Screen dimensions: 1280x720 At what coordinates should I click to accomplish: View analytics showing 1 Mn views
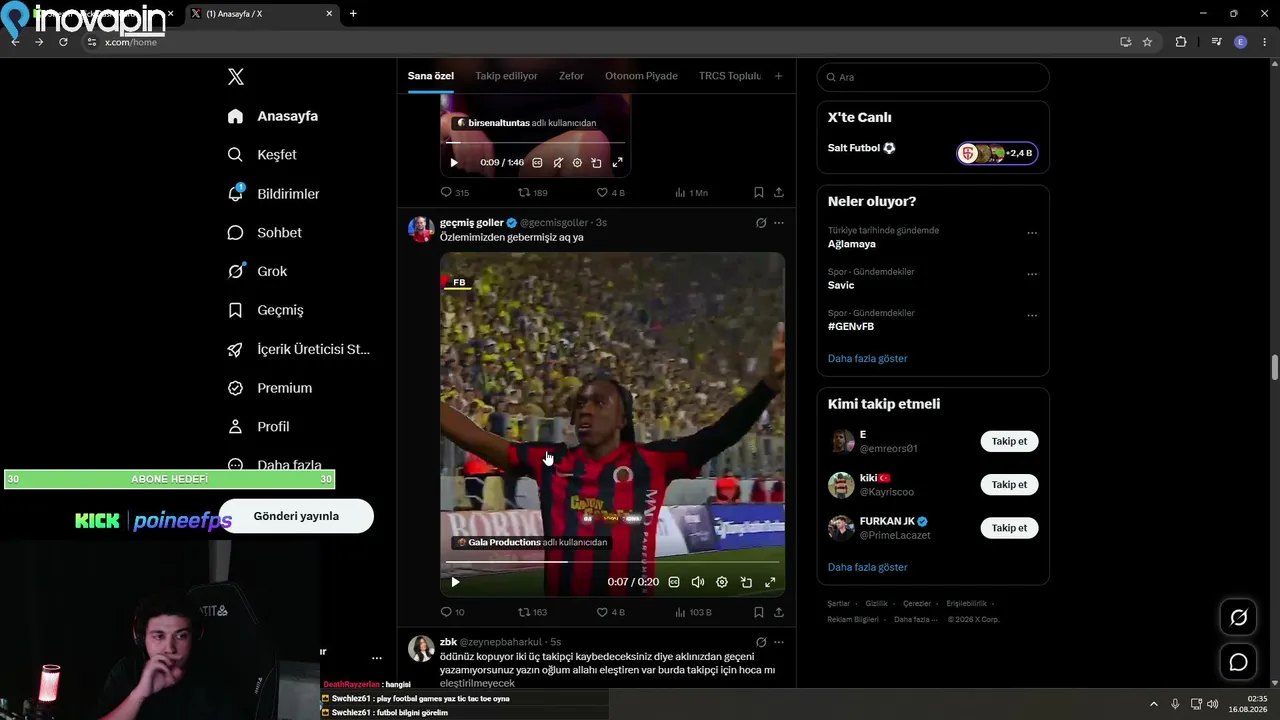click(x=692, y=192)
